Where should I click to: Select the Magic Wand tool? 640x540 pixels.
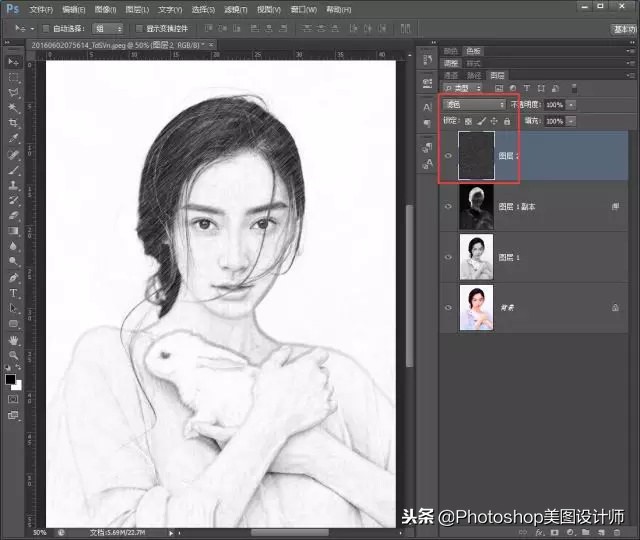click(13, 108)
